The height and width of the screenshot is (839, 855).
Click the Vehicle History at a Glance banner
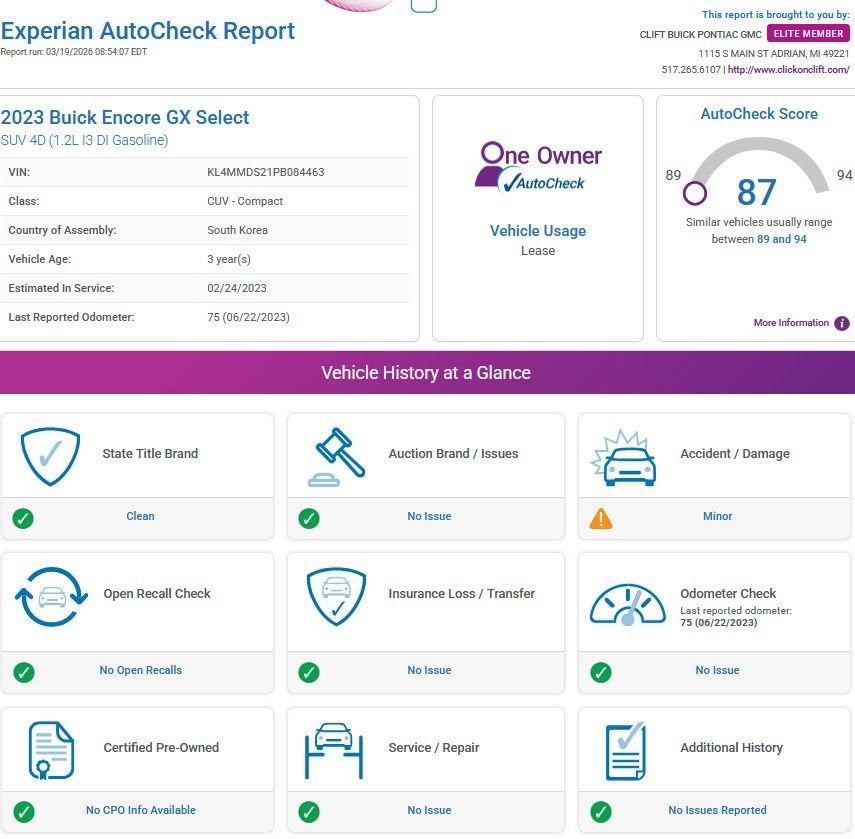click(x=427, y=373)
